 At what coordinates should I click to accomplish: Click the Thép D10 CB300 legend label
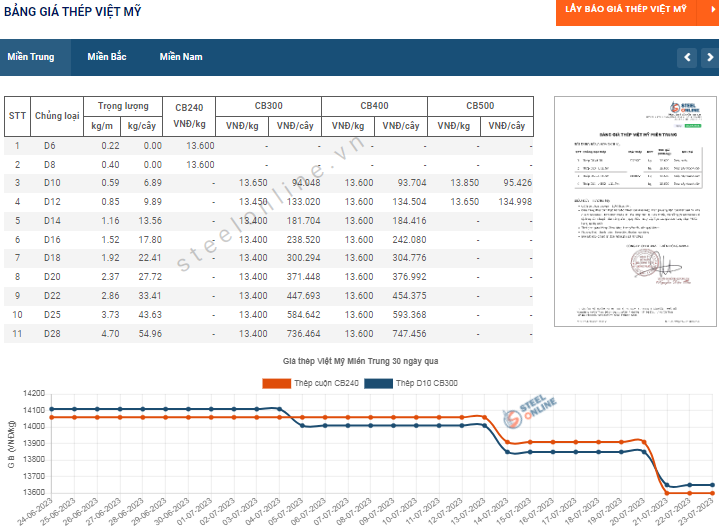(426, 383)
